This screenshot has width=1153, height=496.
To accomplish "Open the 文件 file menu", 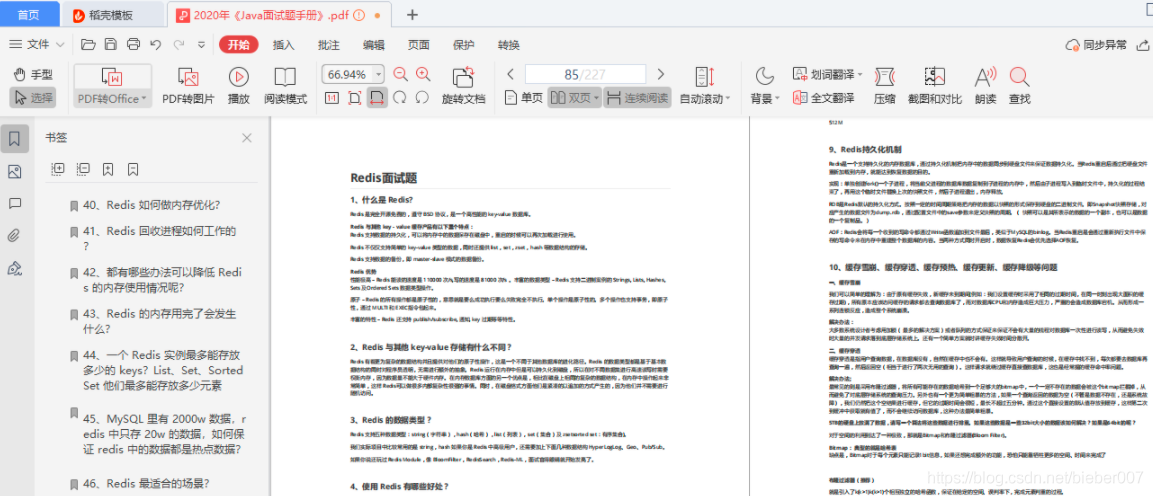I will [x=38, y=44].
